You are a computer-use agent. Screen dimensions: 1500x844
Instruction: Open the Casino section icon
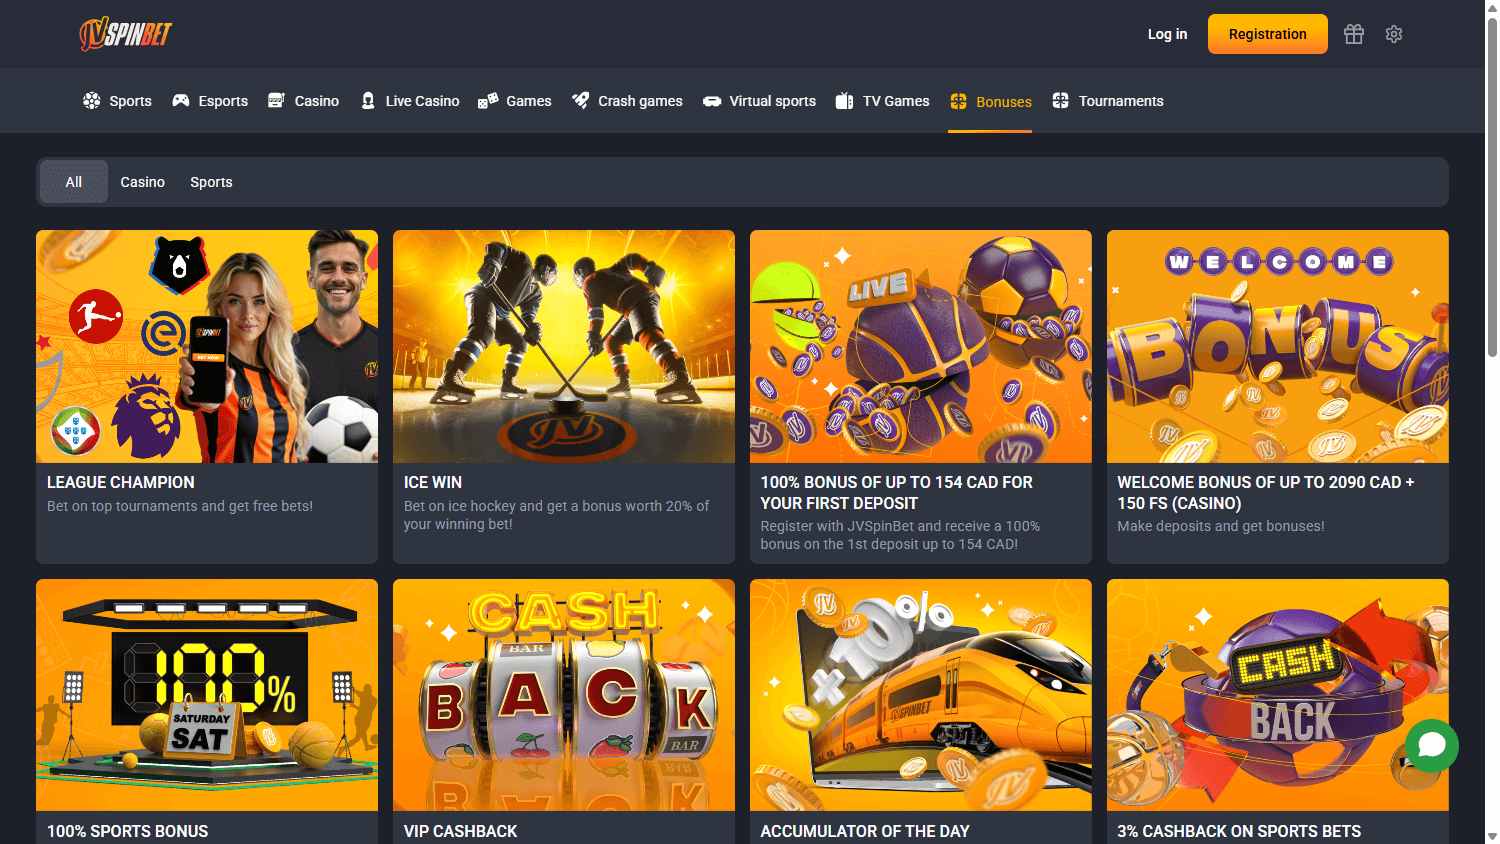274,100
